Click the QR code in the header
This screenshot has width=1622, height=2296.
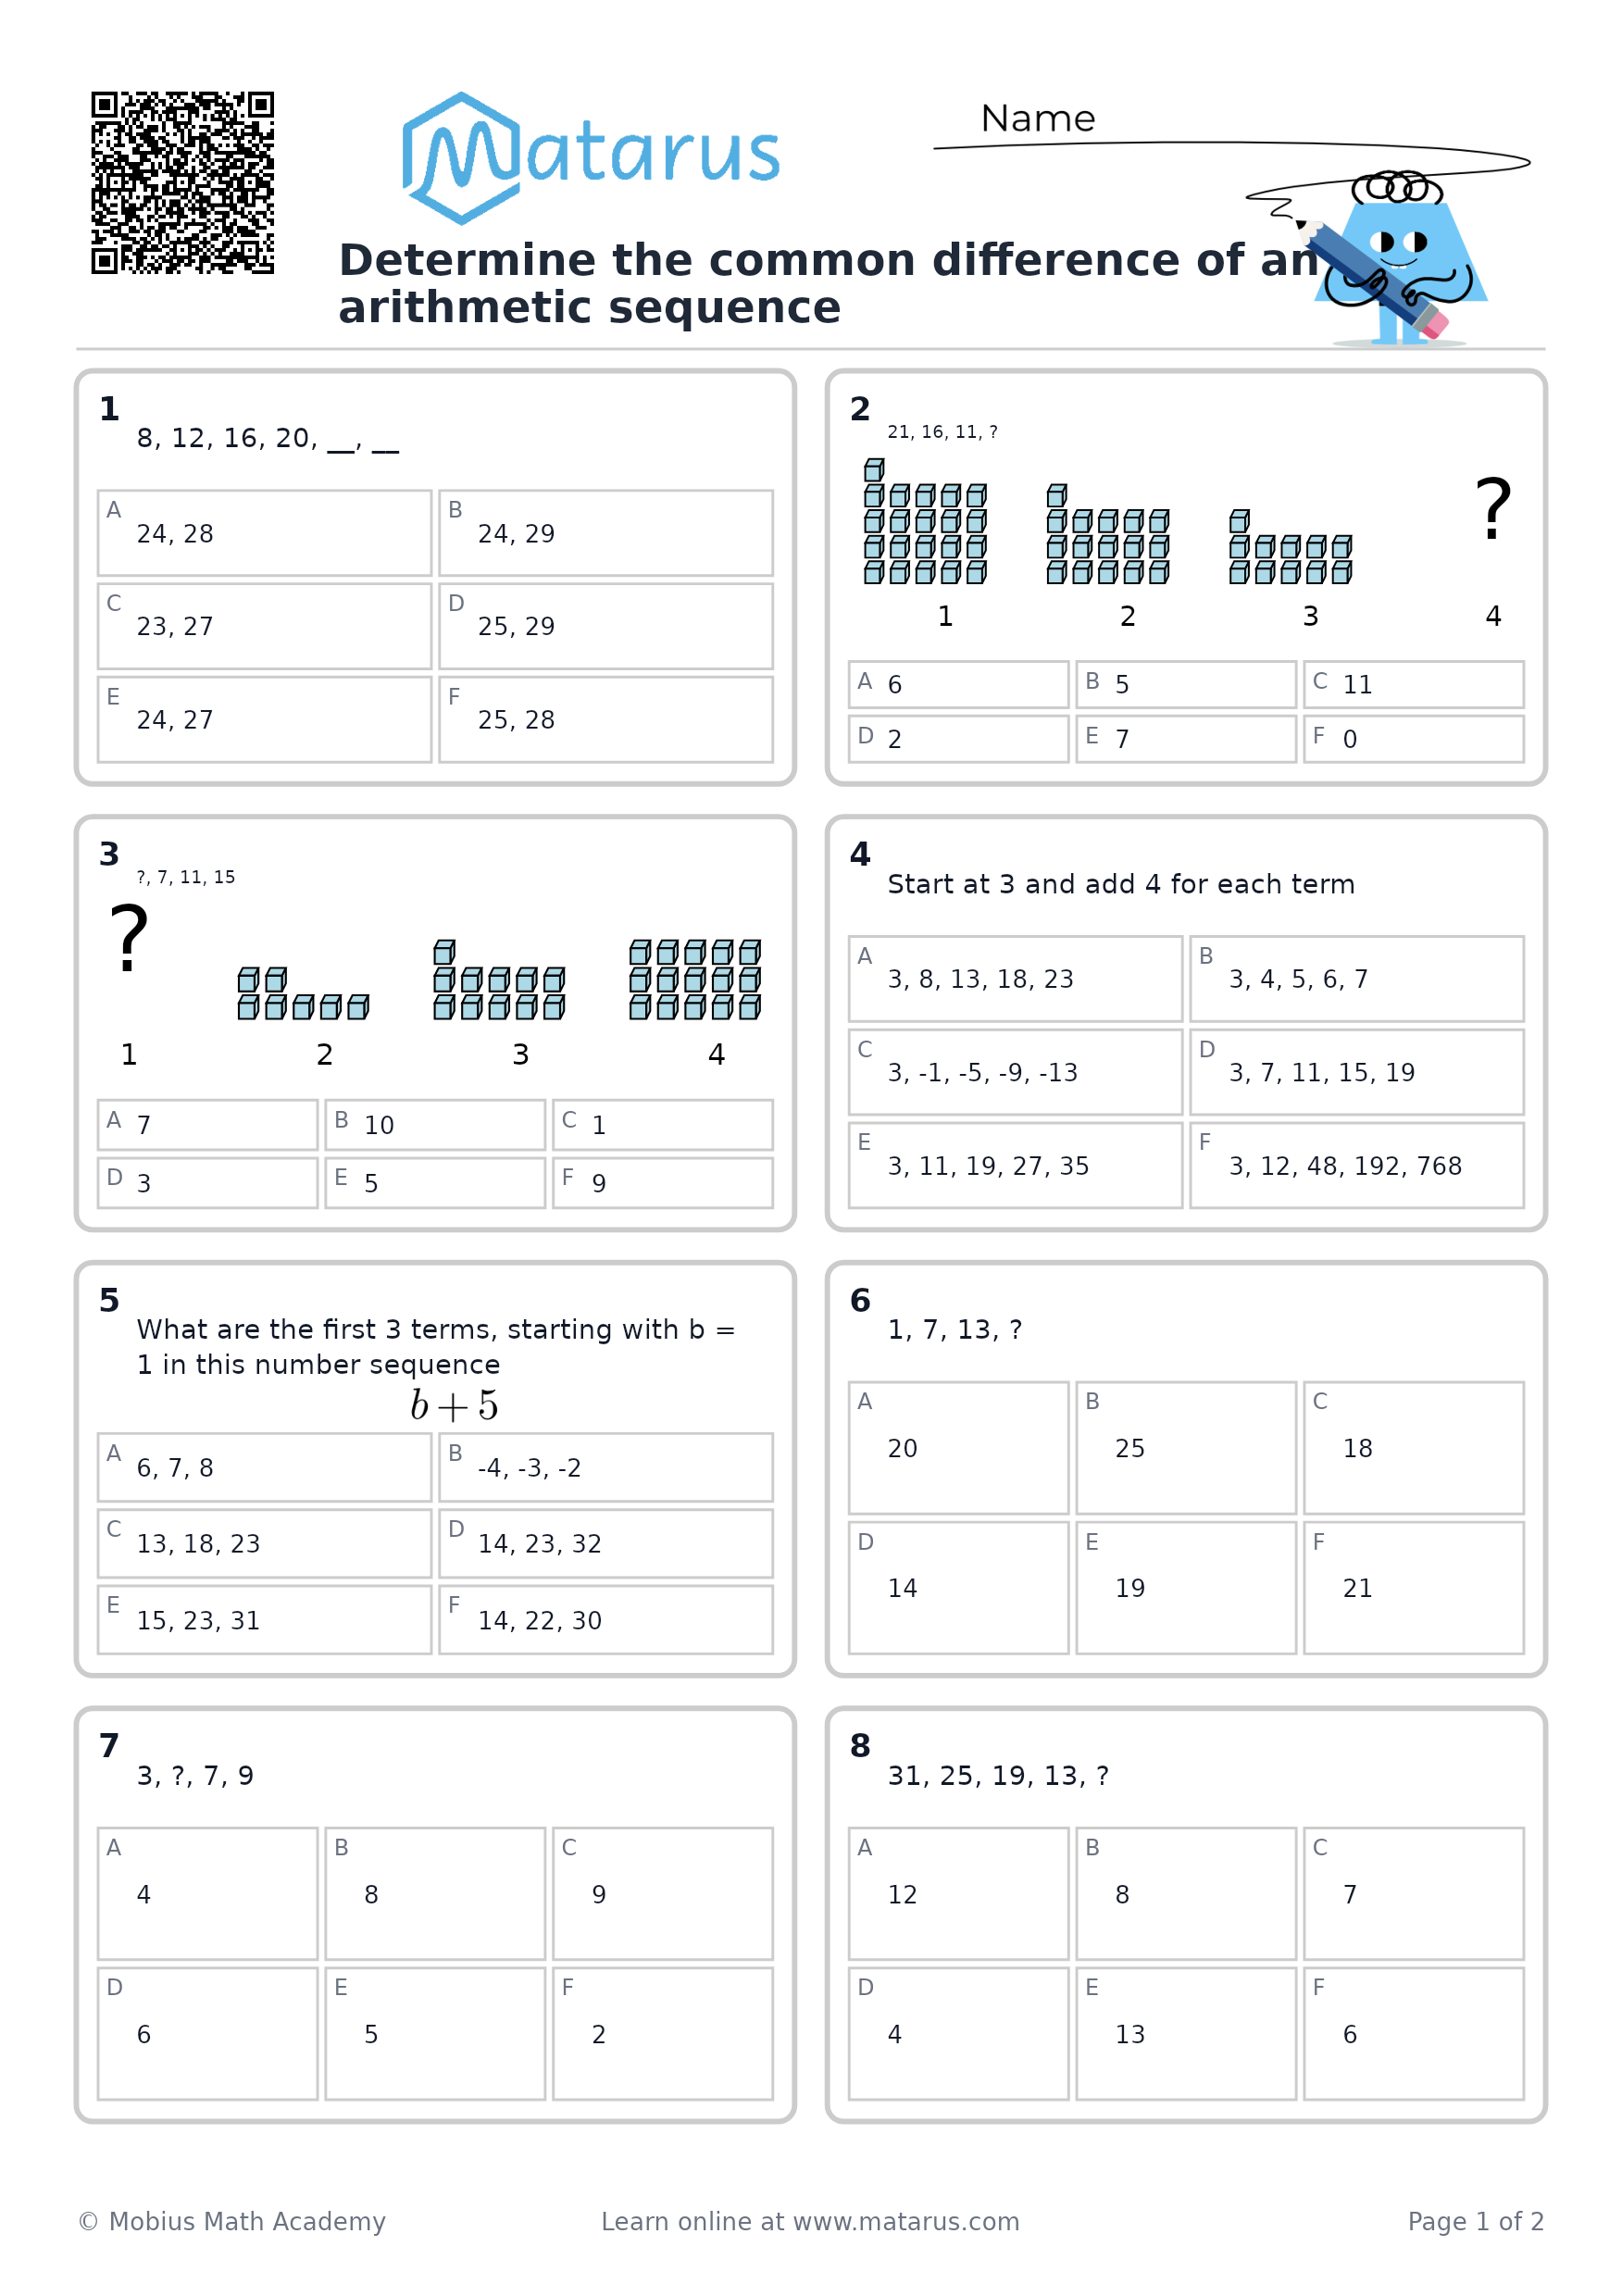pyautogui.click(x=183, y=183)
